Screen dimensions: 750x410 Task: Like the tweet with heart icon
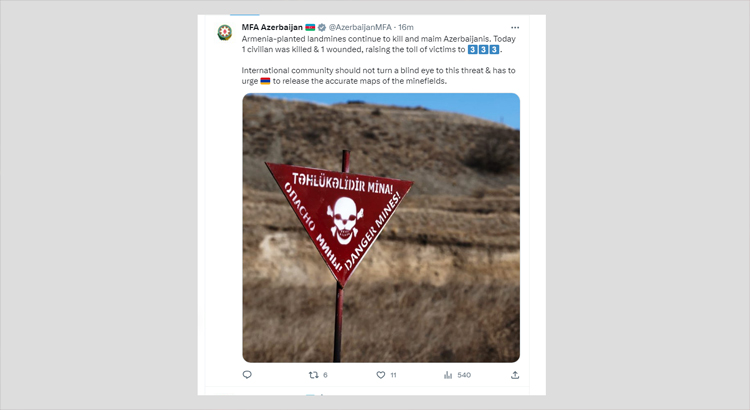[381, 375]
